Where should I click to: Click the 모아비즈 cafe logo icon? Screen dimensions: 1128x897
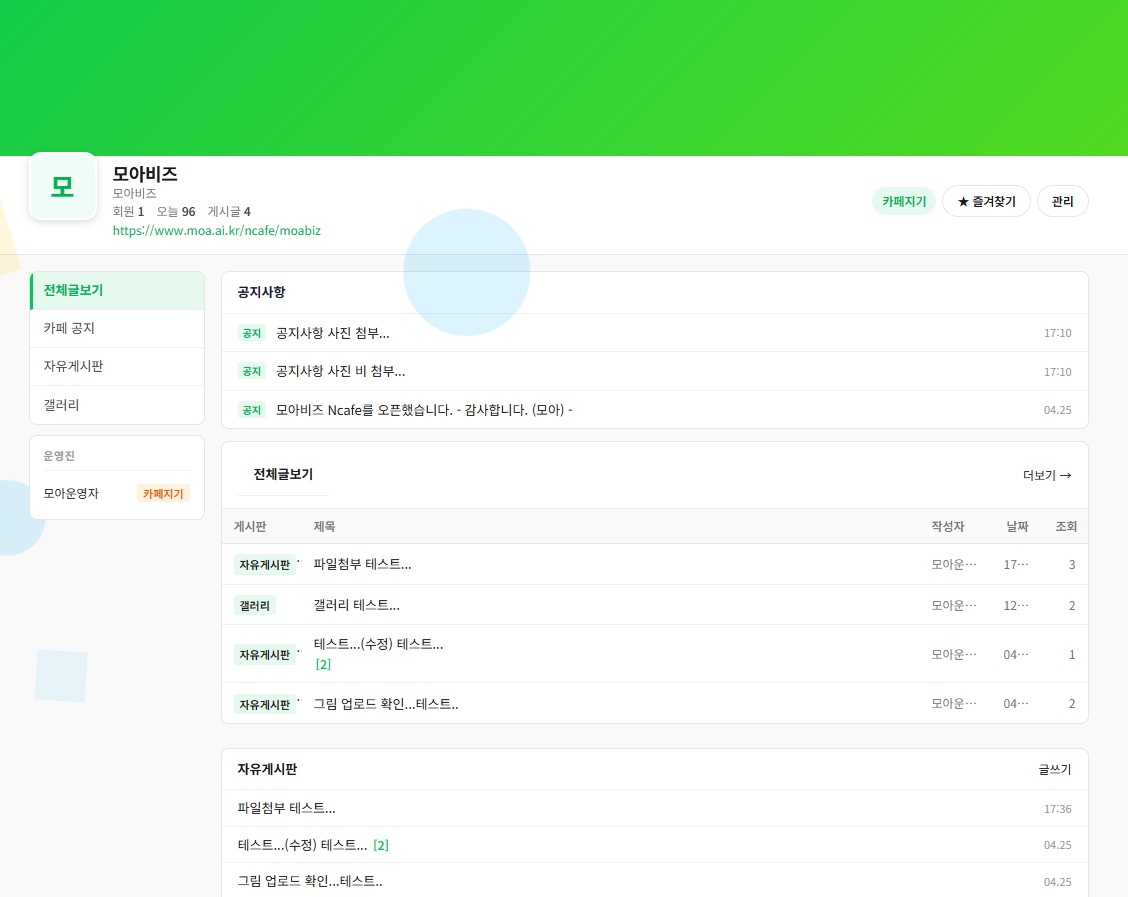[x=63, y=186]
